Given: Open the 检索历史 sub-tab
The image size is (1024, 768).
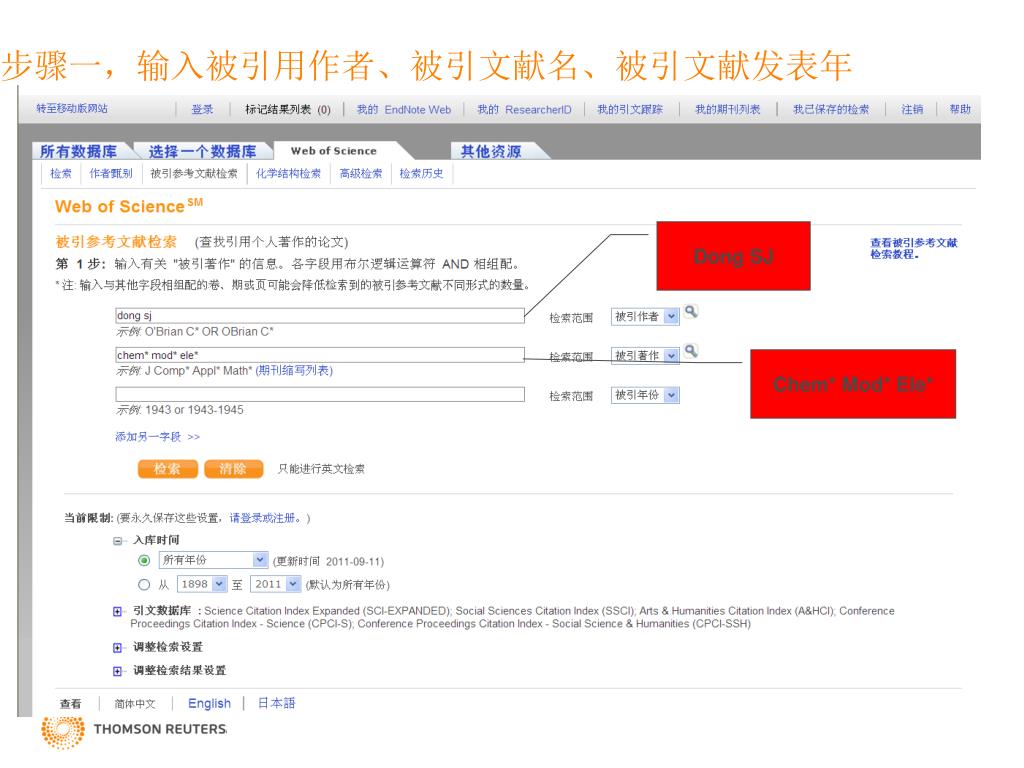Looking at the screenshot, I should [421, 174].
